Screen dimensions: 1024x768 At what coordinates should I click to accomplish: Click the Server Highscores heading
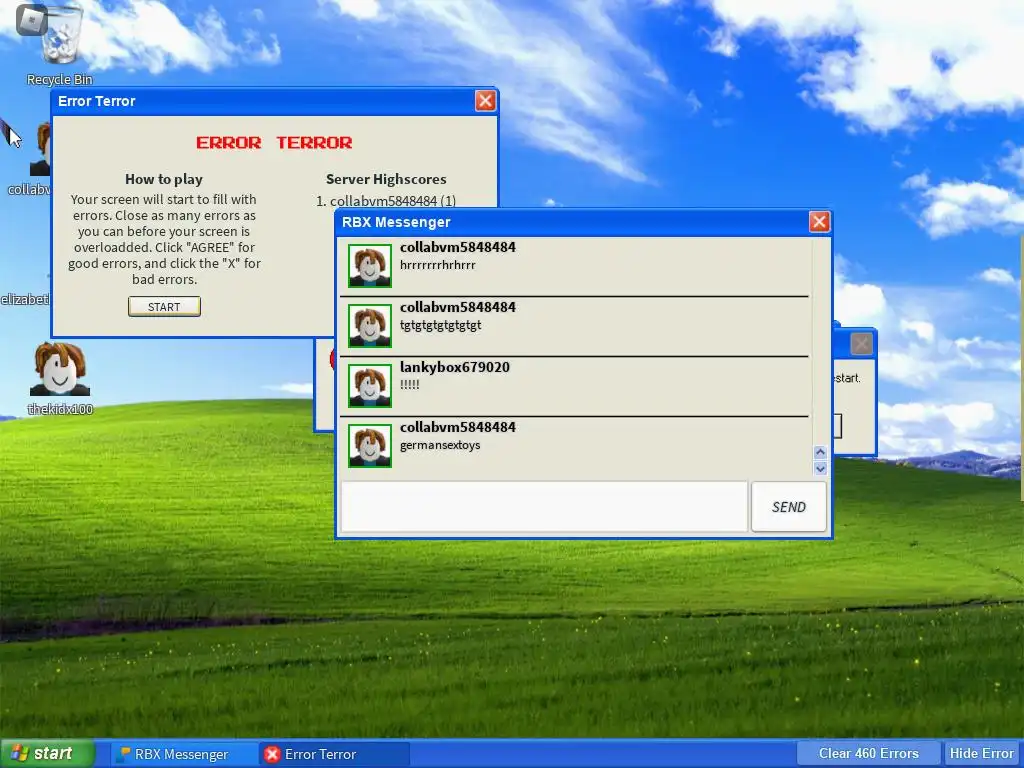pyautogui.click(x=386, y=179)
